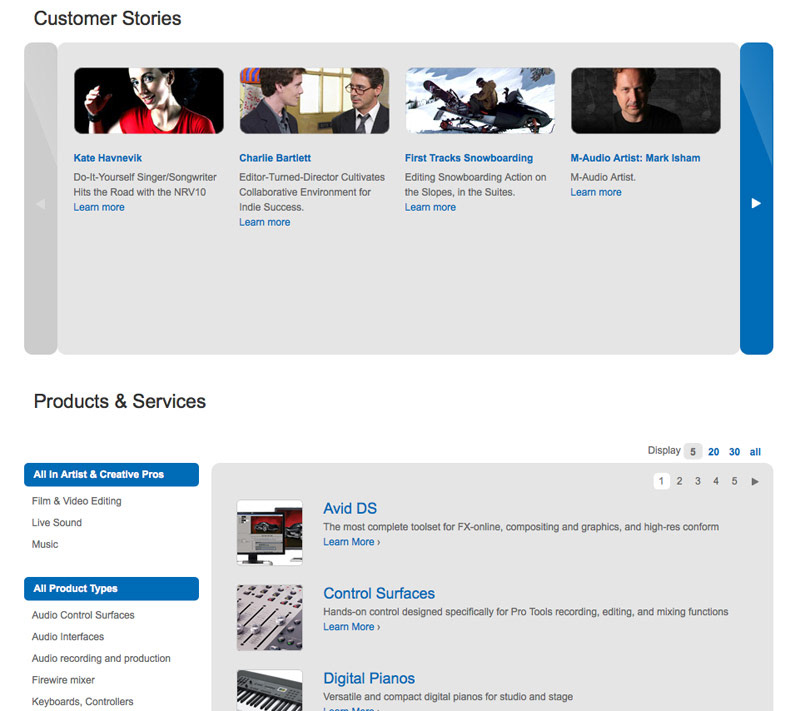Open the Charlie Bartlett story title

(x=275, y=158)
